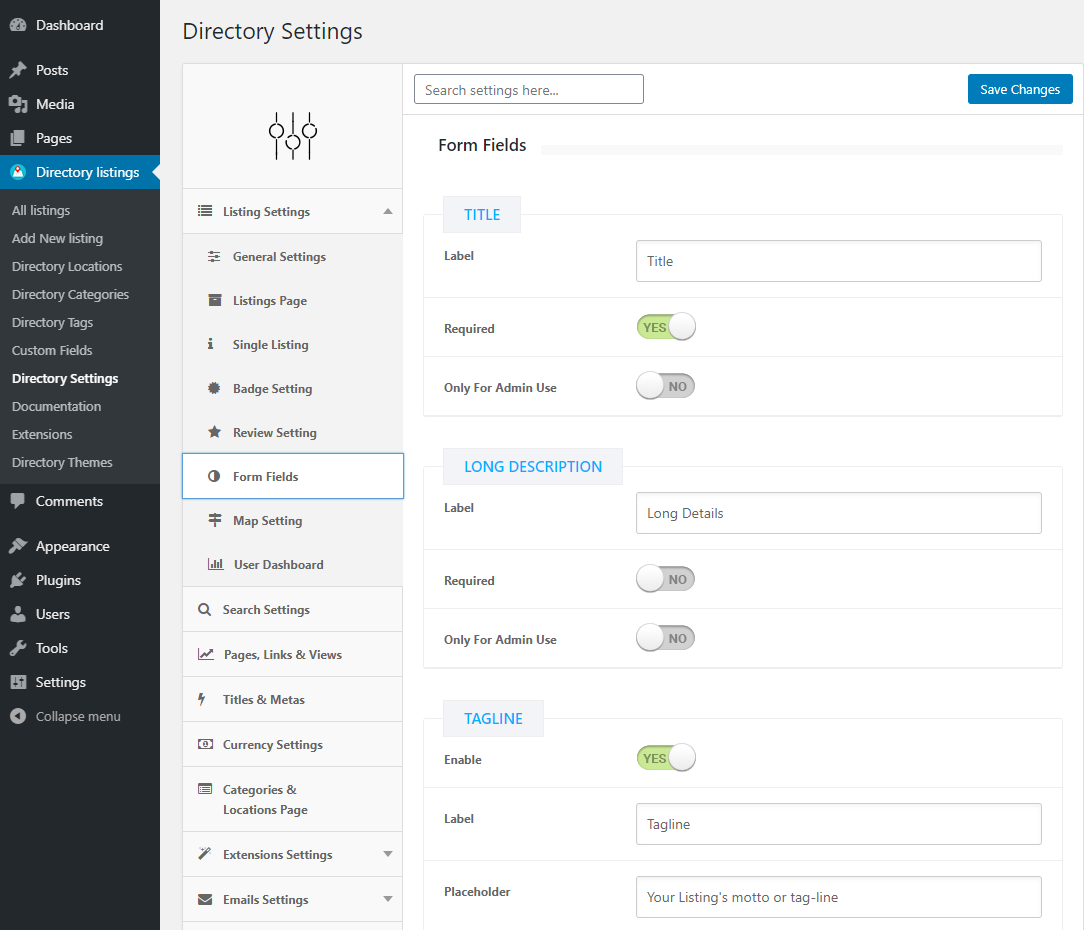Click the Posts pushpin icon
This screenshot has width=1084, height=930.
pos(18,70)
